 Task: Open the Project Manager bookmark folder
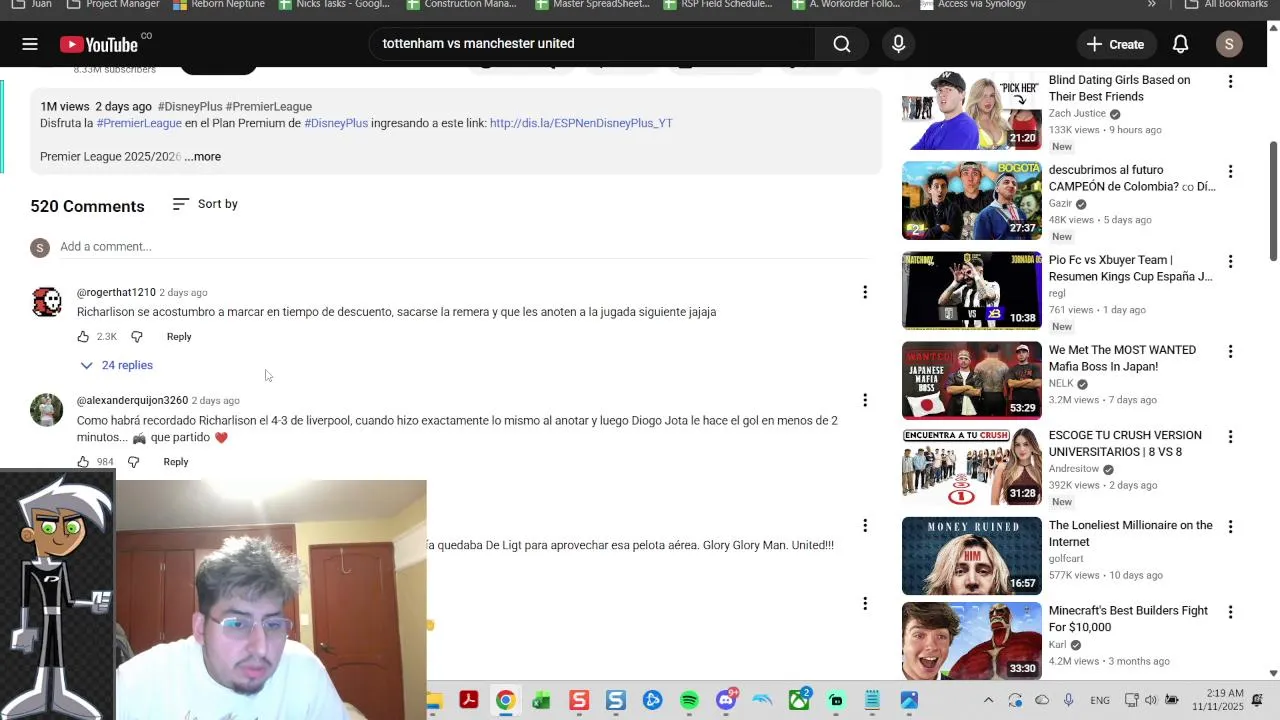pyautogui.click(x=112, y=4)
